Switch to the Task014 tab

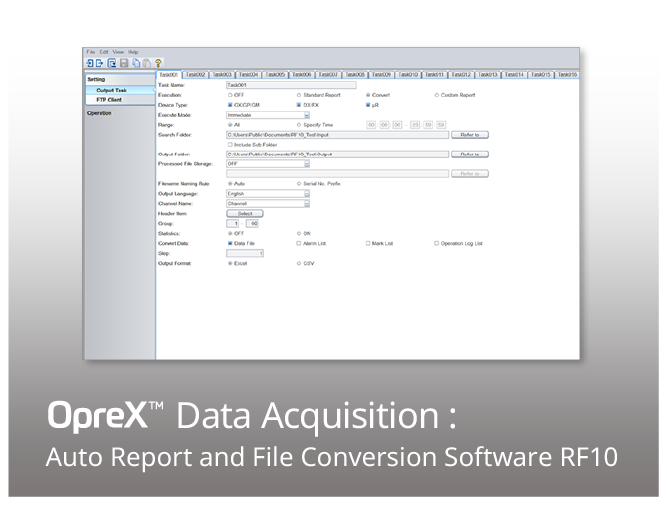[514, 75]
